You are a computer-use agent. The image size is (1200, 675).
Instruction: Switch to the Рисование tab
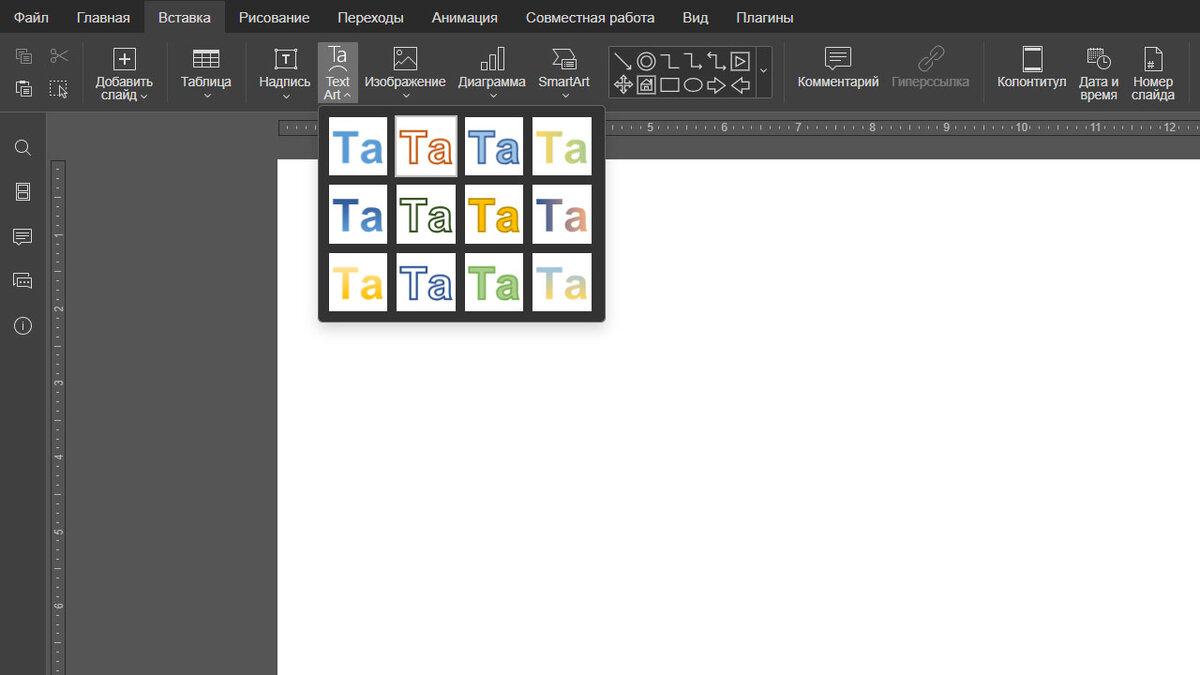[274, 17]
